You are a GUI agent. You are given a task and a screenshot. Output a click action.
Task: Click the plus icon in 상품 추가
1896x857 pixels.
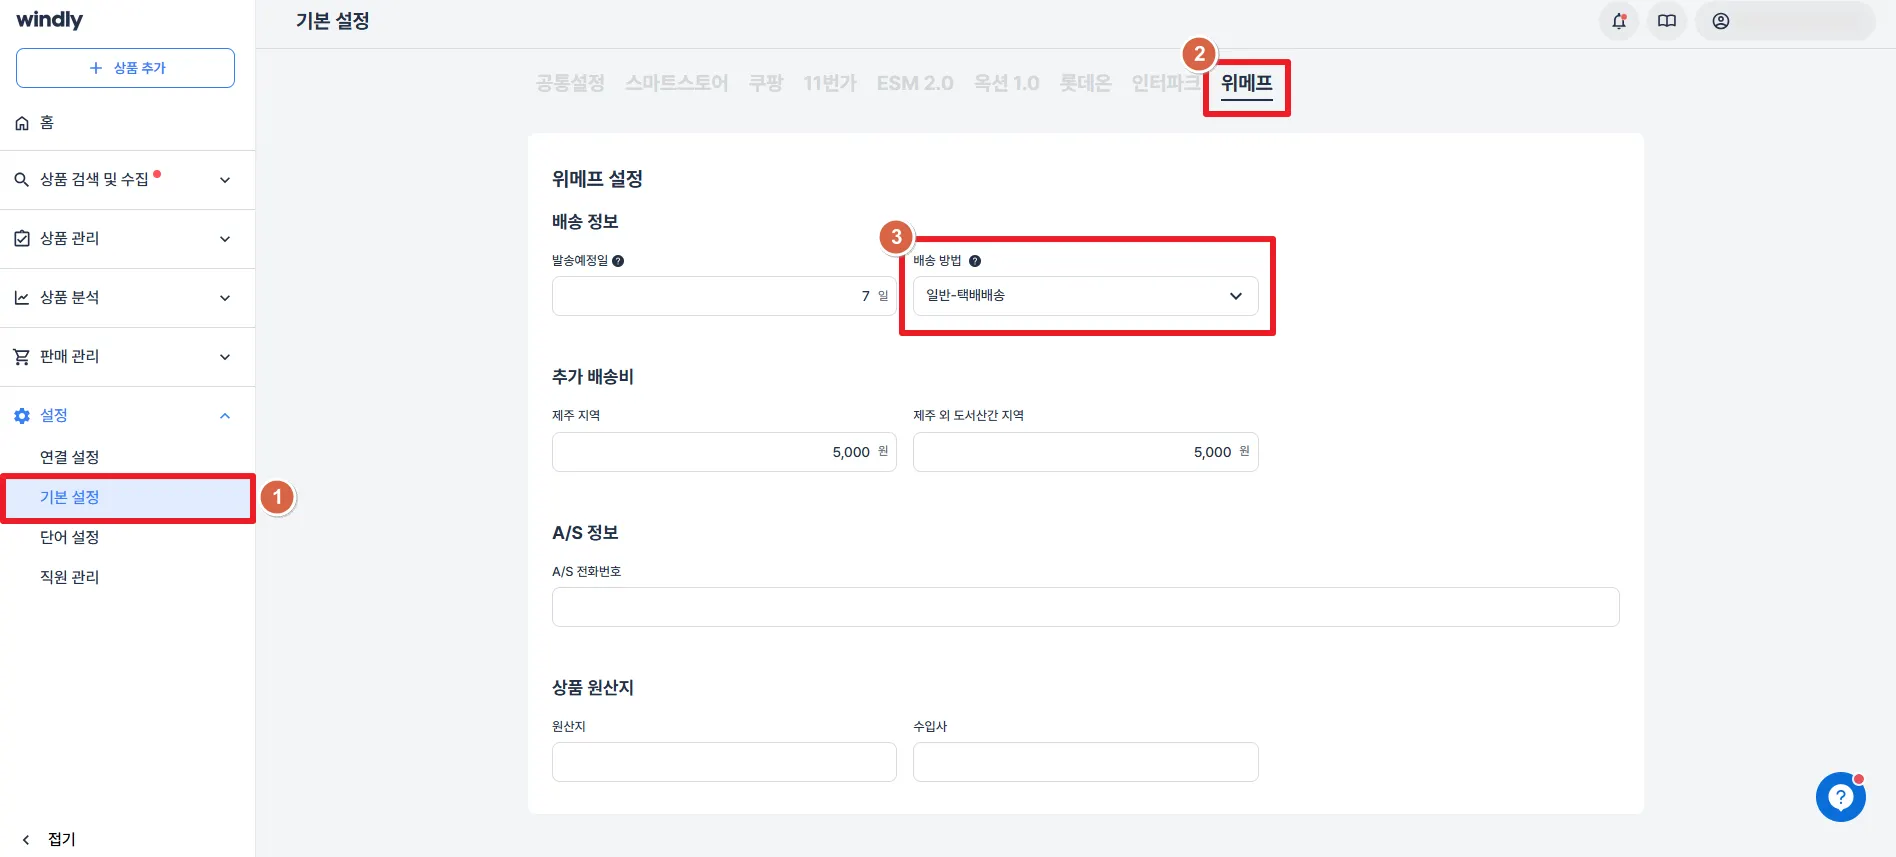tap(96, 68)
